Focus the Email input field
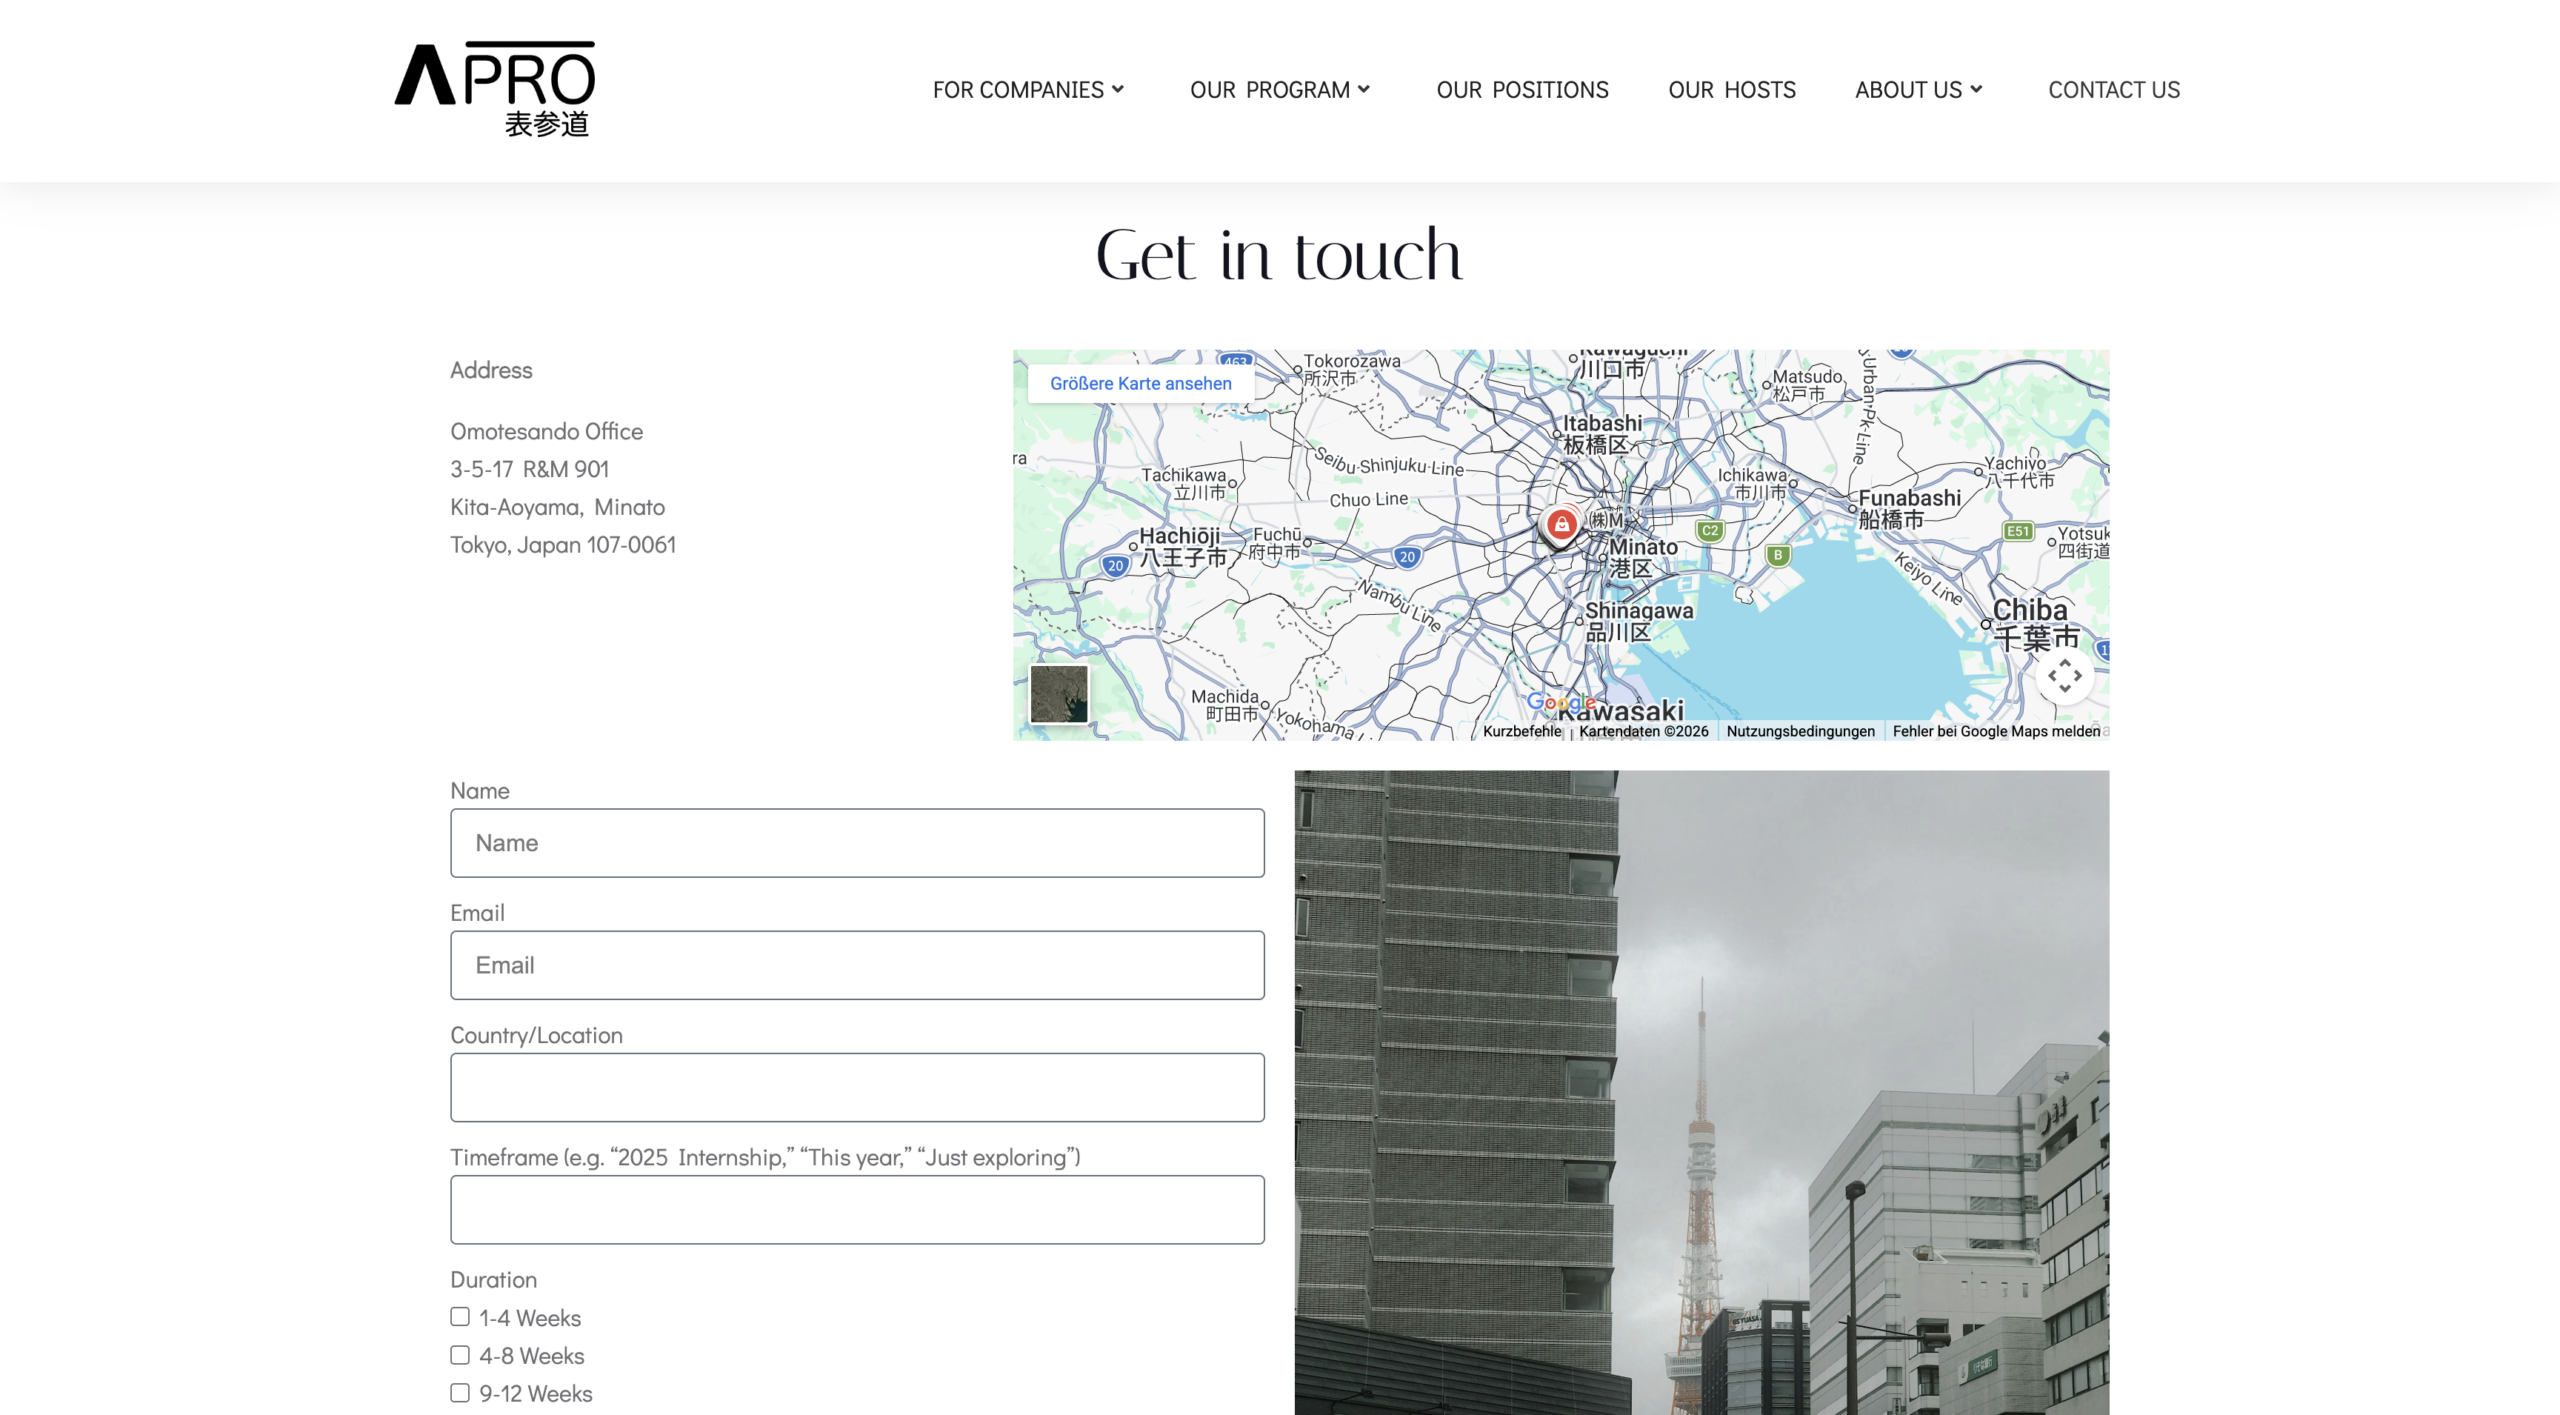Viewport: 2560px width, 1415px height. point(857,965)
